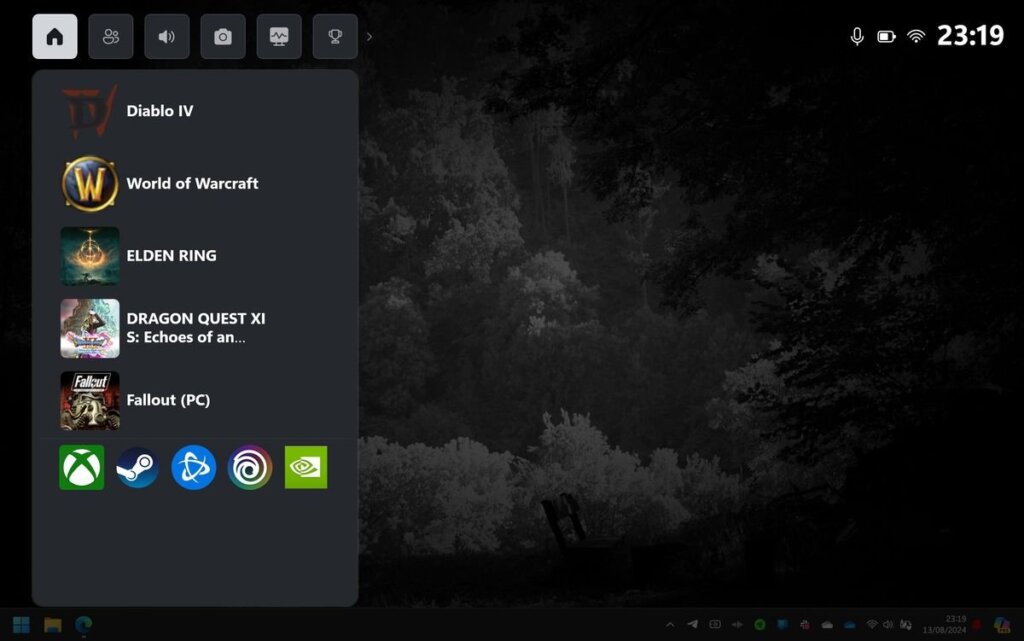Open File Explorer from the taskbar
Screen dimensions: 1024x641
coord(52,625)
